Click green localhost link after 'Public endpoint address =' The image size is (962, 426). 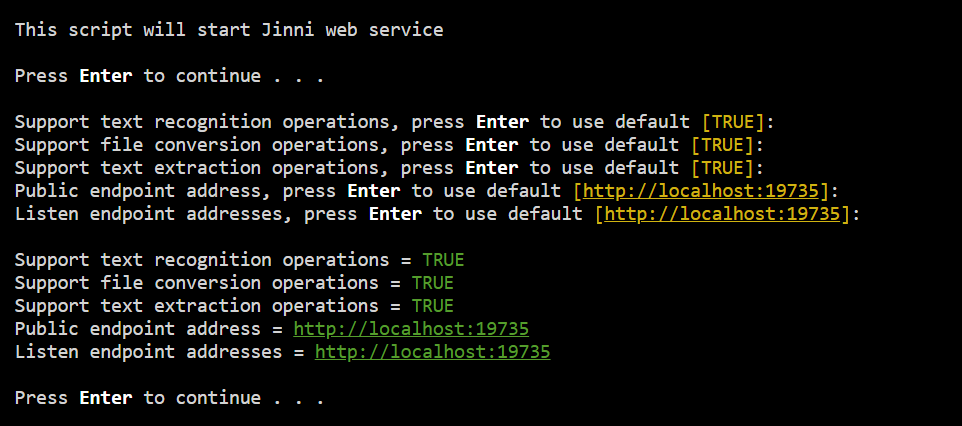(411, 329)
